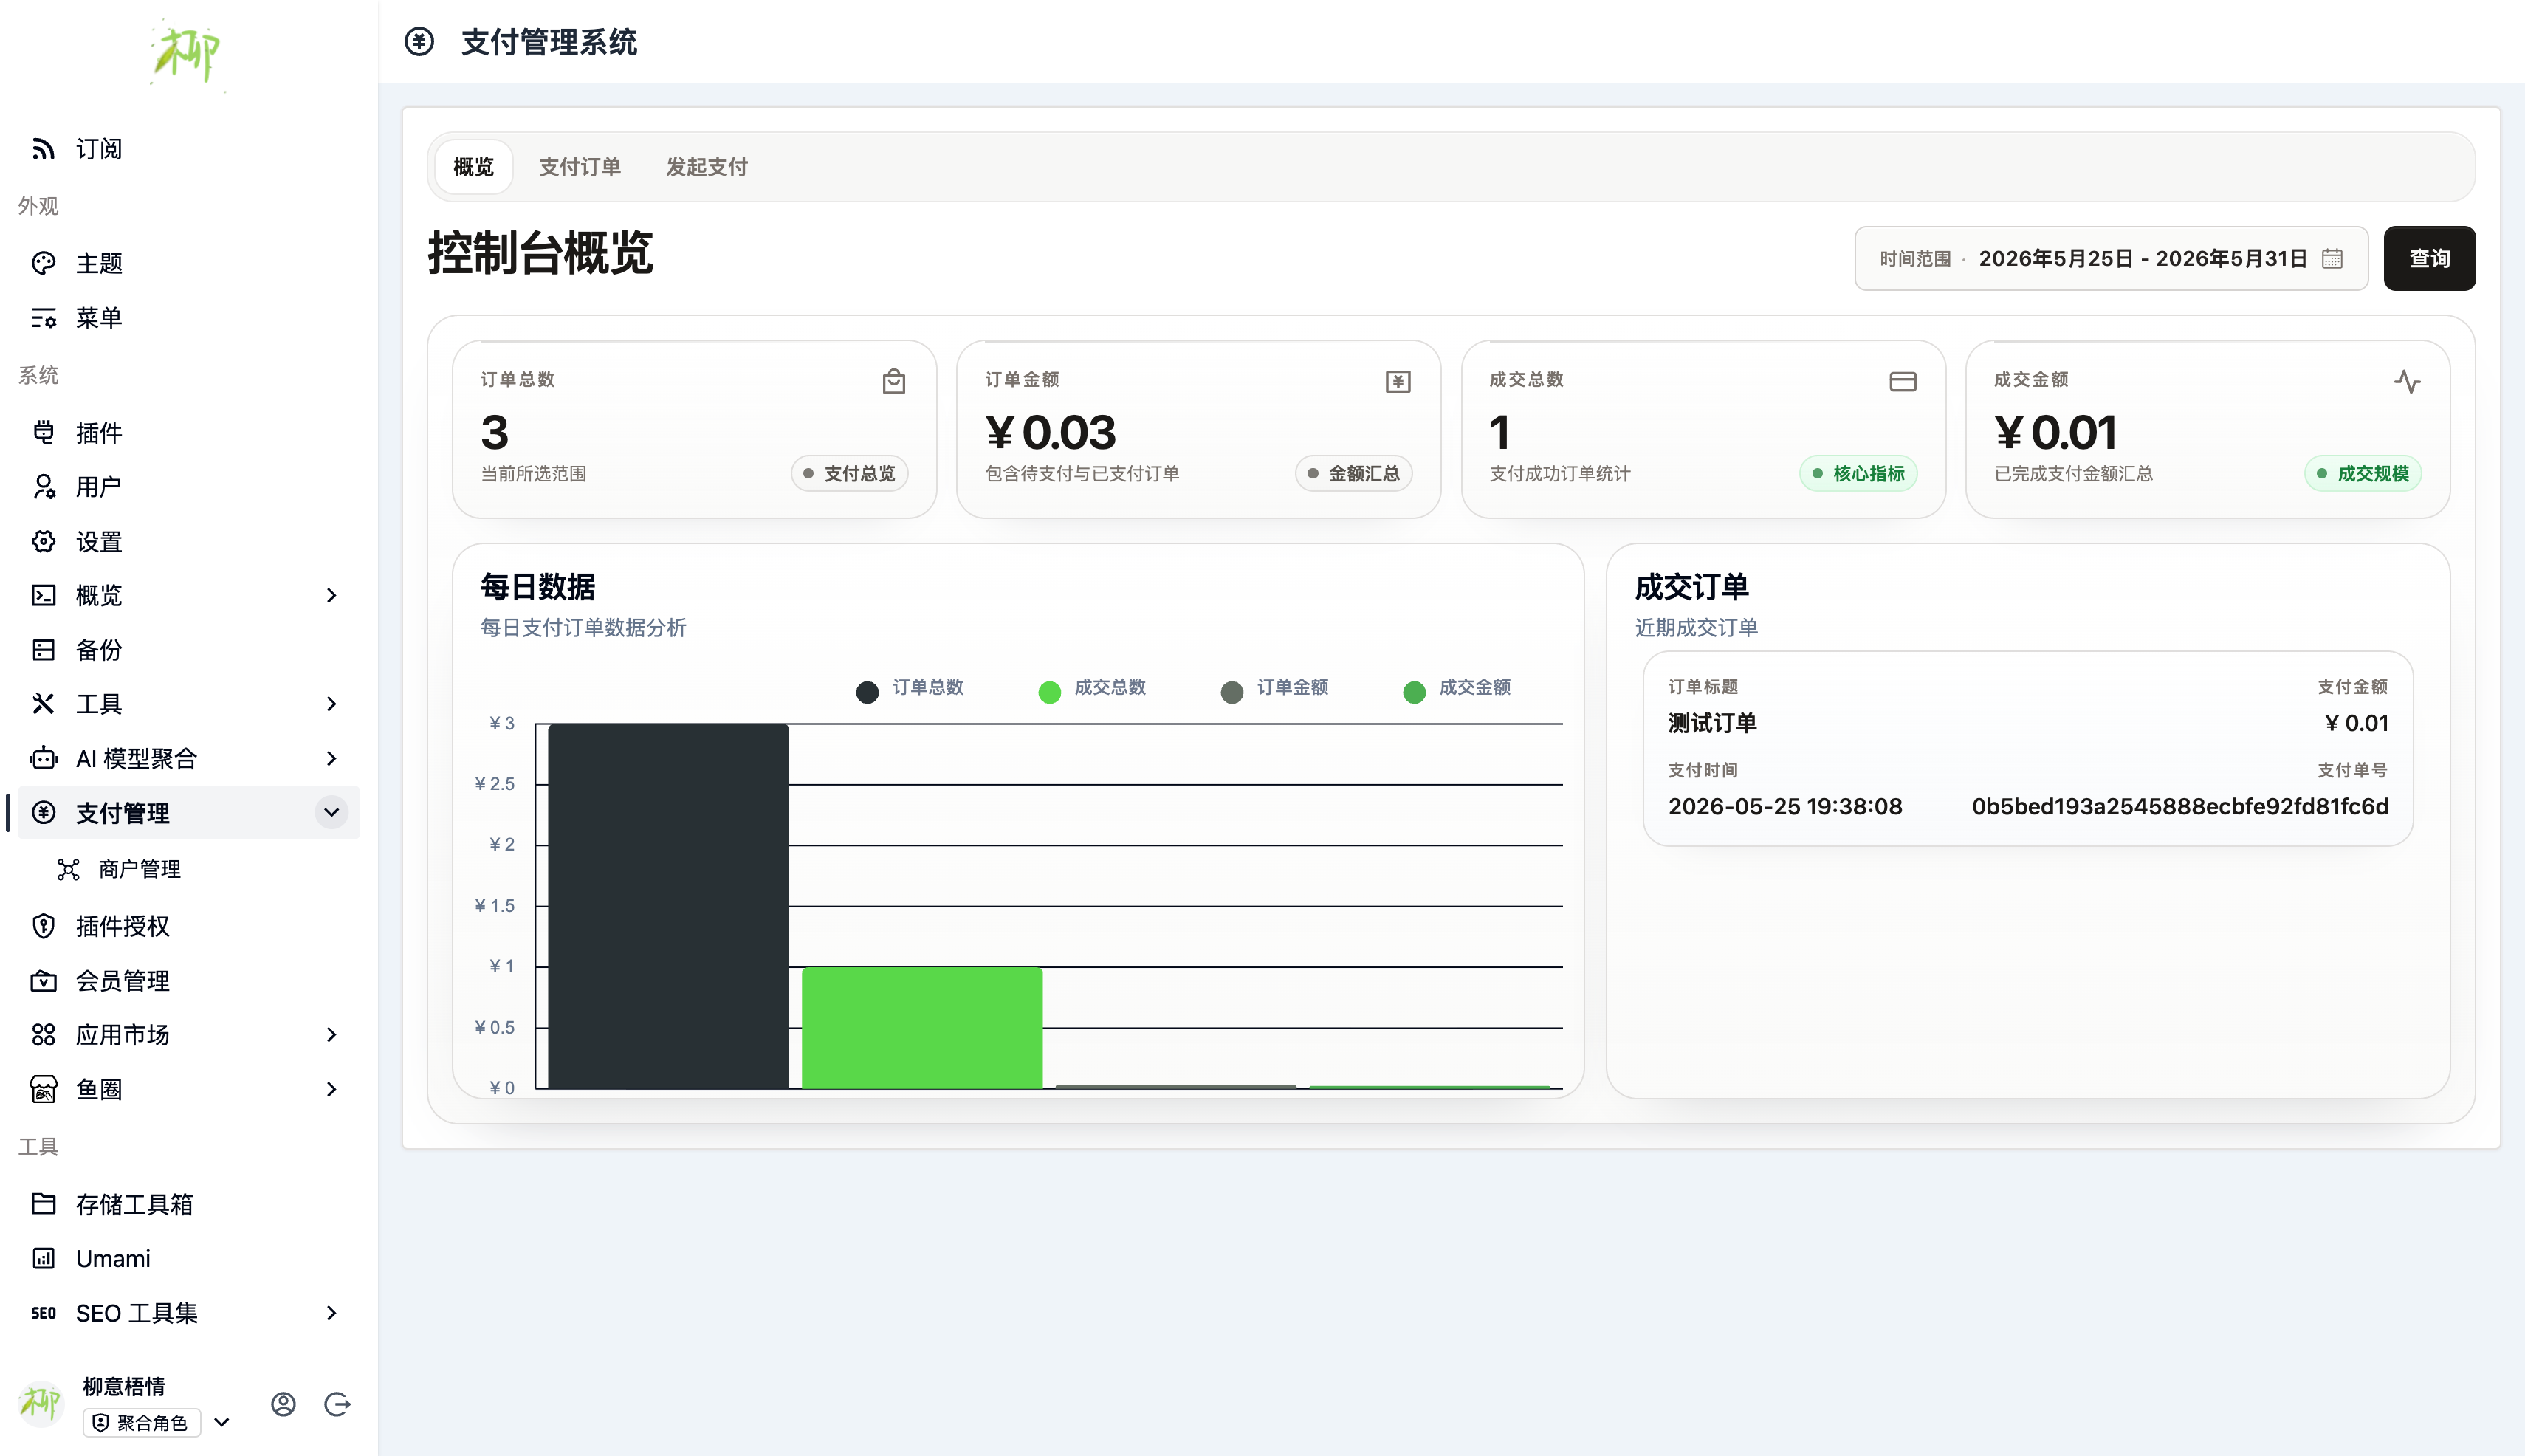Toggle 成交总数 legend series
The width and height of the screenshot is (2525, 1456).
pos(1092,689)
